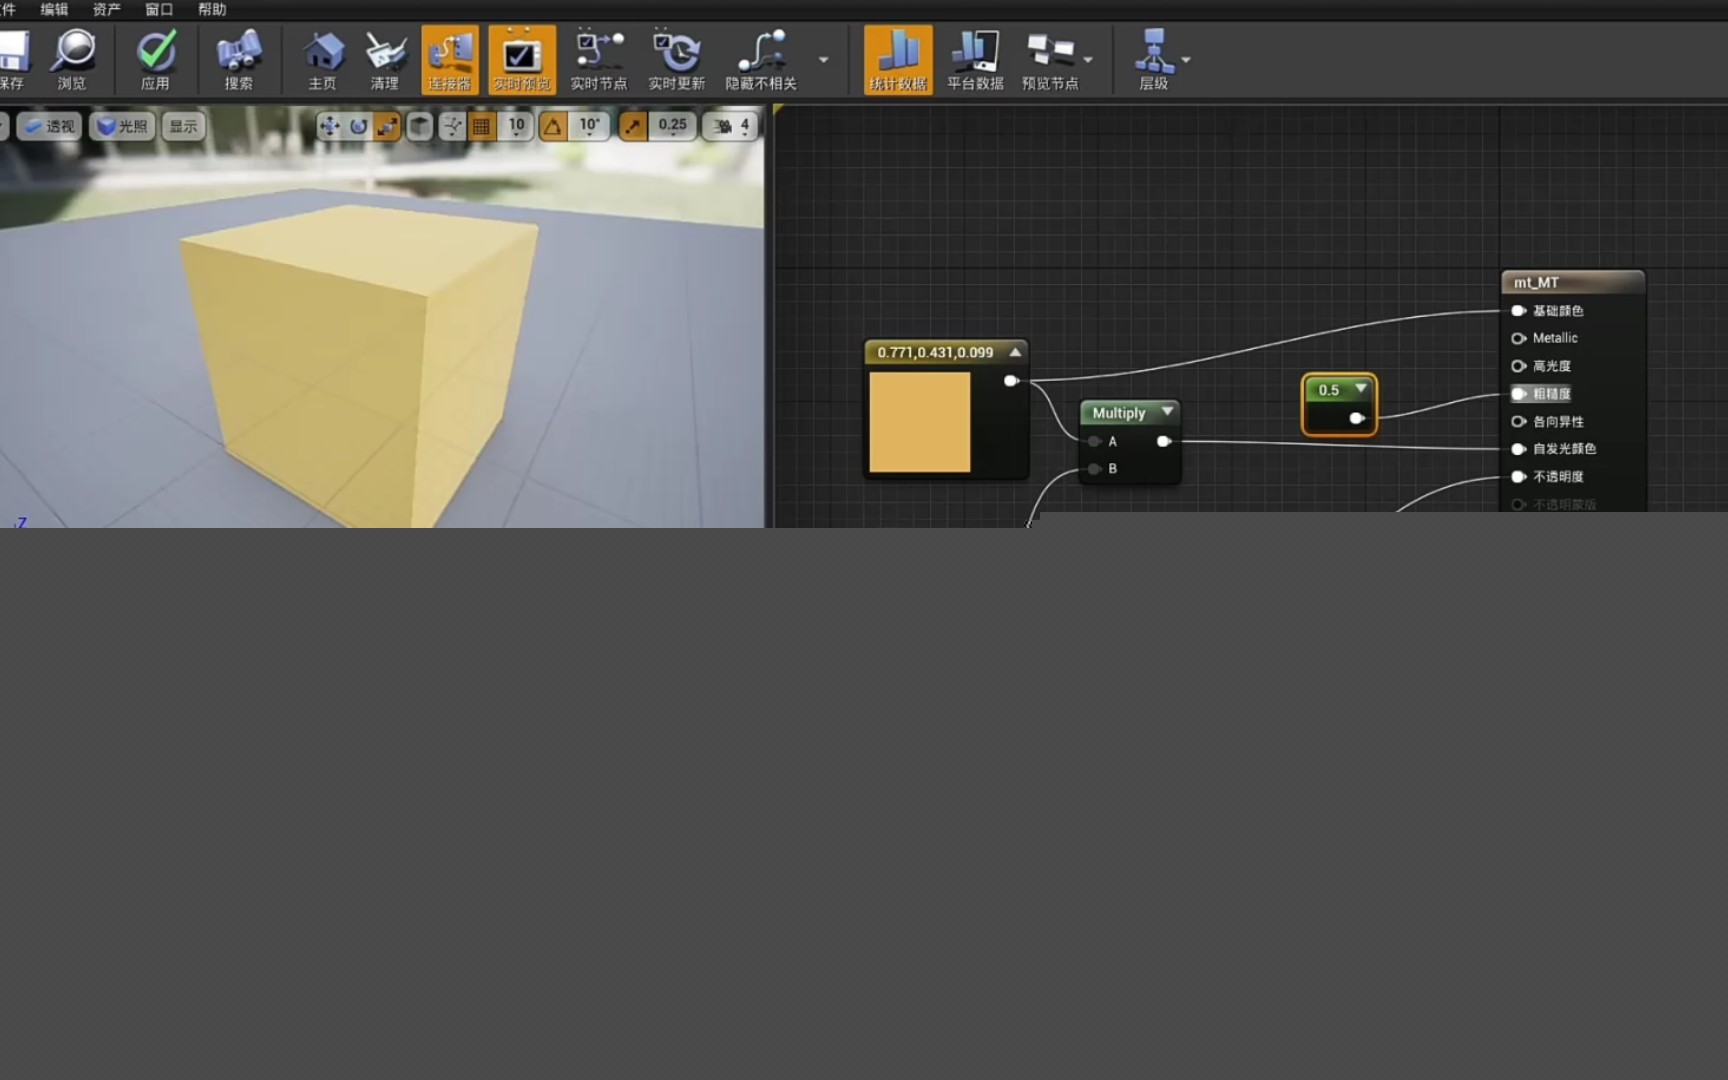Collapse the 0.771,0.431,0.099 color node arrow
The height and width of the screenshot is (1080, 1728).
1015,352
